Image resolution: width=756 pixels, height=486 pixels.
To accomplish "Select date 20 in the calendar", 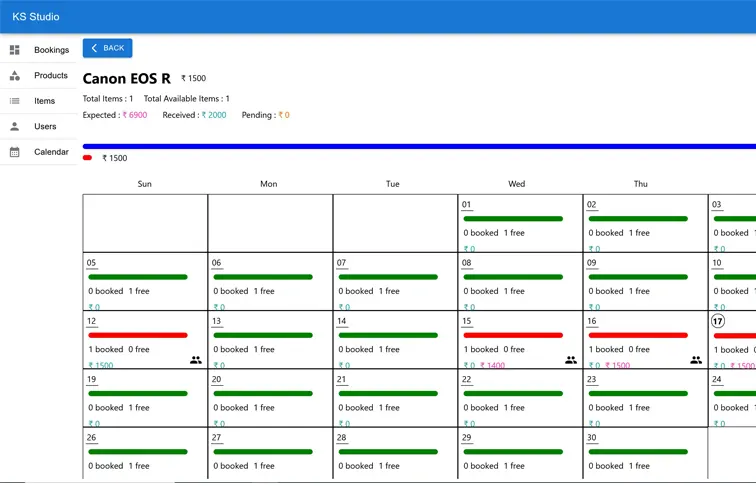I will coord(216,379).
